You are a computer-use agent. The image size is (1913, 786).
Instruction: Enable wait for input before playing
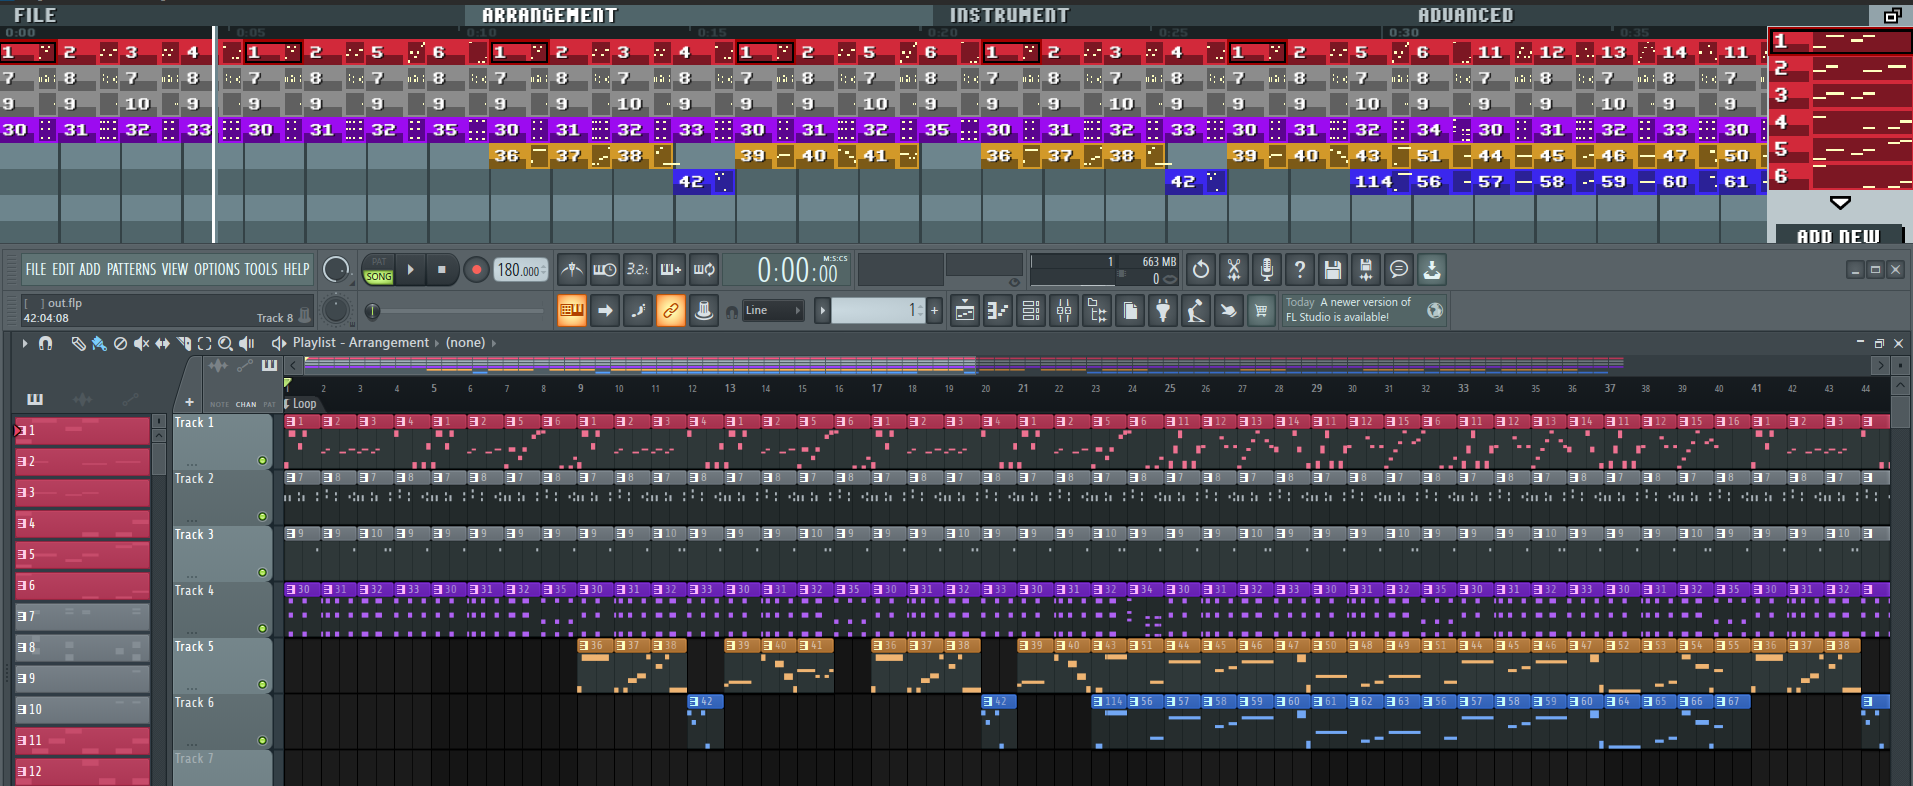point(605,269)
